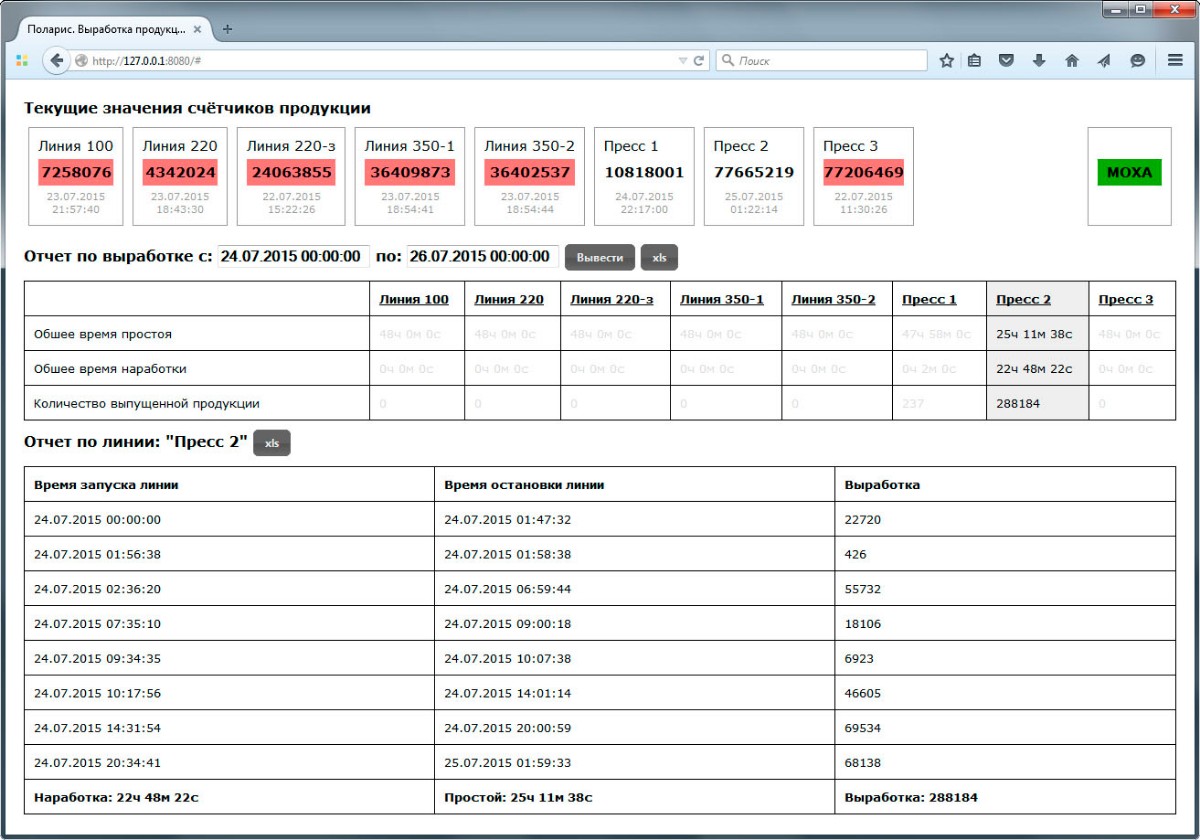Select the Поларис. Выработка продукции tab
The image size is (1200, 840).
(x=111, y=30)
